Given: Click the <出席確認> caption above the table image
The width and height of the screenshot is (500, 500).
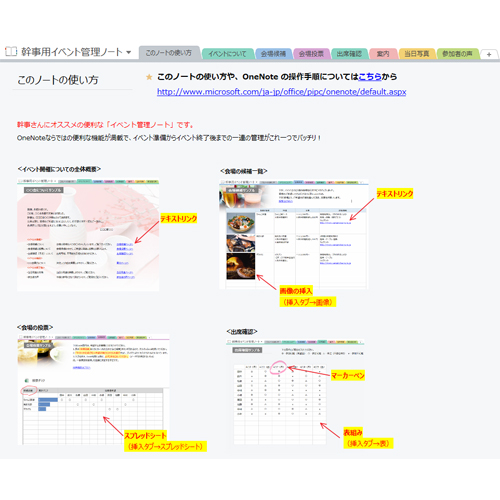Looking at the screenshot, I should click(x=242, y=332).
